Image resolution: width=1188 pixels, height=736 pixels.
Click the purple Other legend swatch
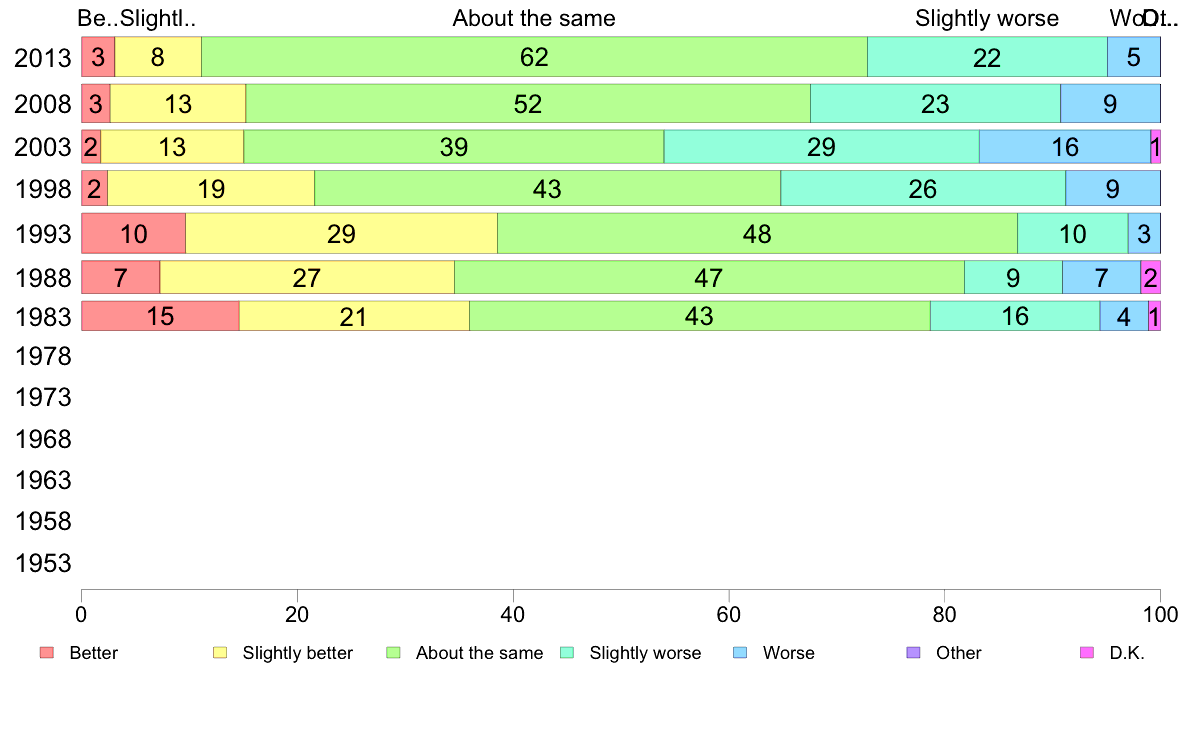click(913, 653)
